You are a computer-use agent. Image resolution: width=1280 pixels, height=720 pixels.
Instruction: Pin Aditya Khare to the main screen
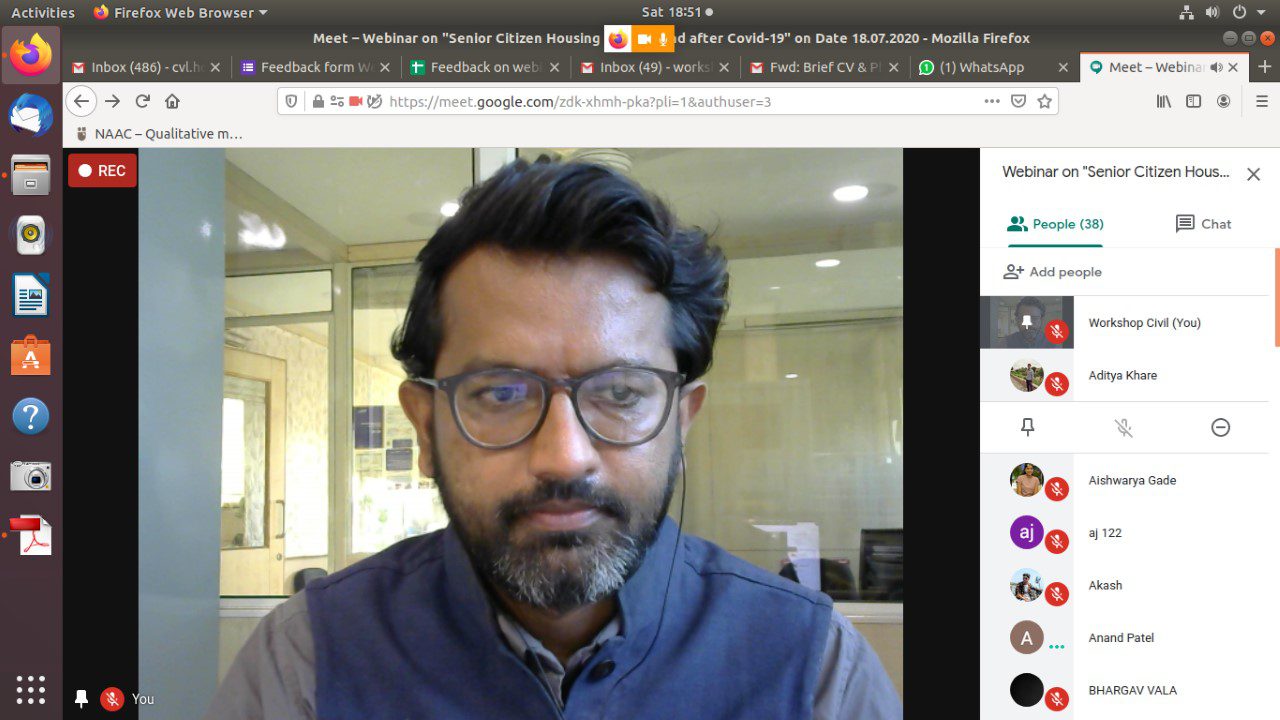1027,427
